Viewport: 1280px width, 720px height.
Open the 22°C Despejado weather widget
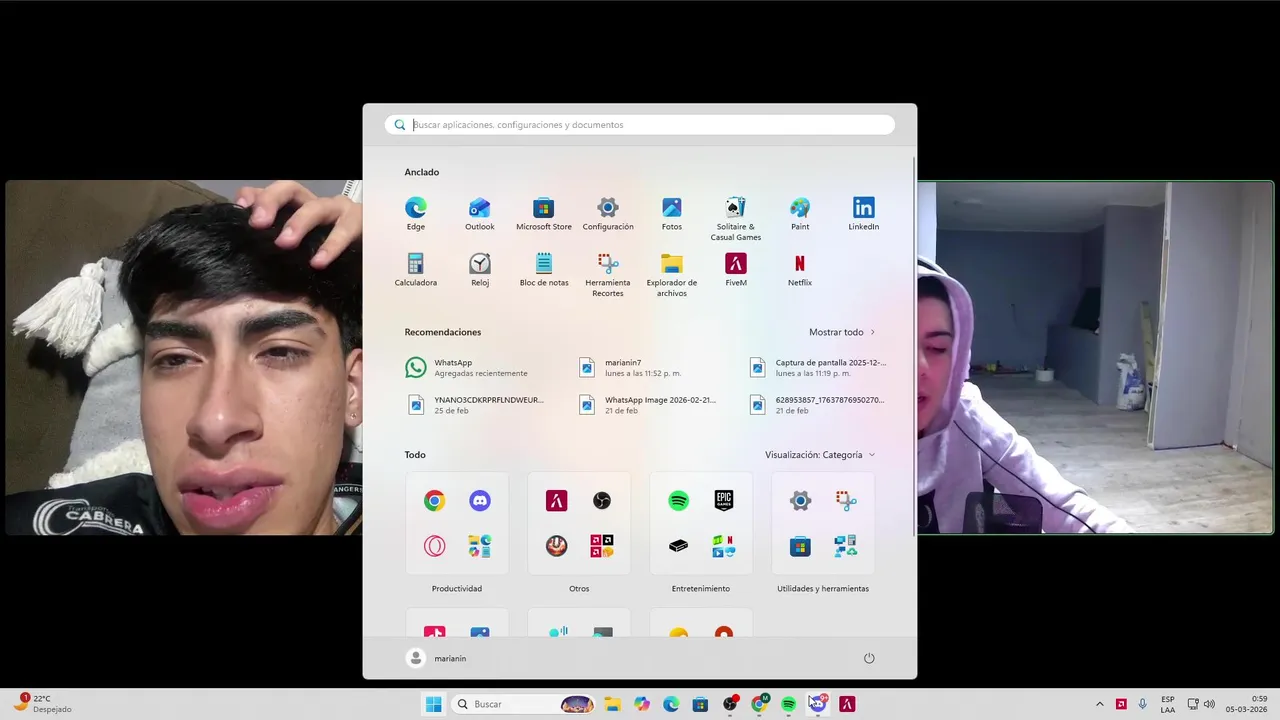pyautogui.click(x=43, y=704)
